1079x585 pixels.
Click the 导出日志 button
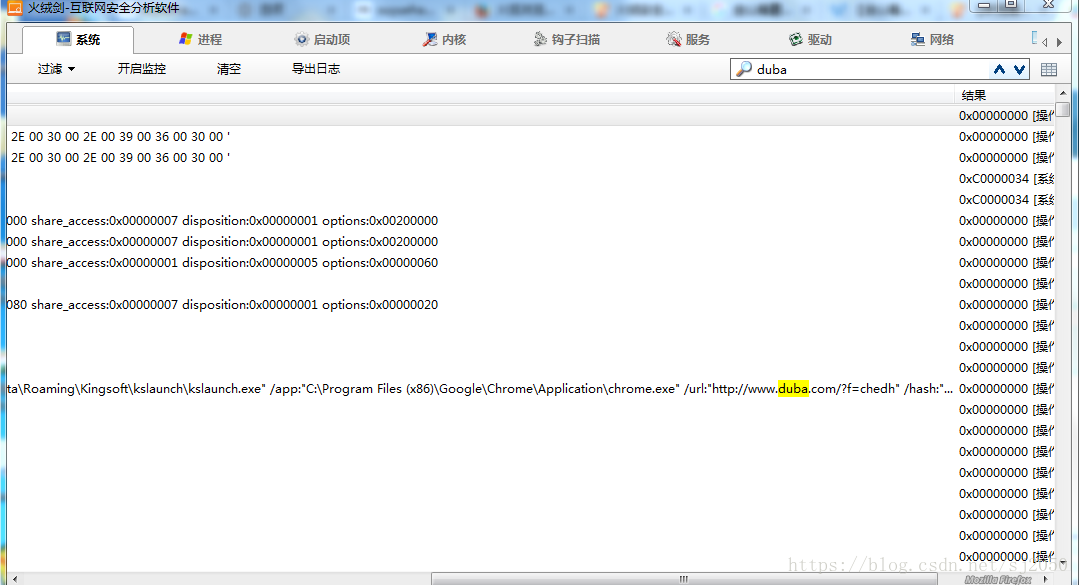coord(316,69)
